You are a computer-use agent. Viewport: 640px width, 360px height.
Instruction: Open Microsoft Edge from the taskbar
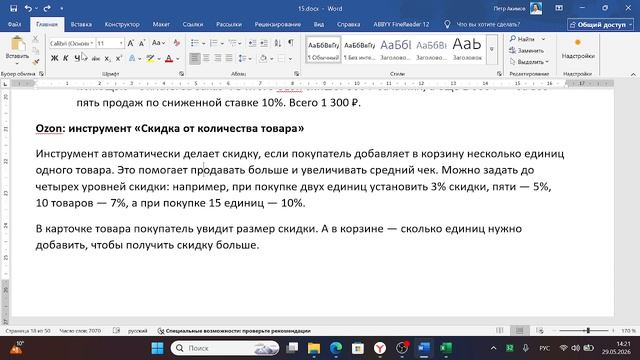pyautogui.click(x=336, y=348)
